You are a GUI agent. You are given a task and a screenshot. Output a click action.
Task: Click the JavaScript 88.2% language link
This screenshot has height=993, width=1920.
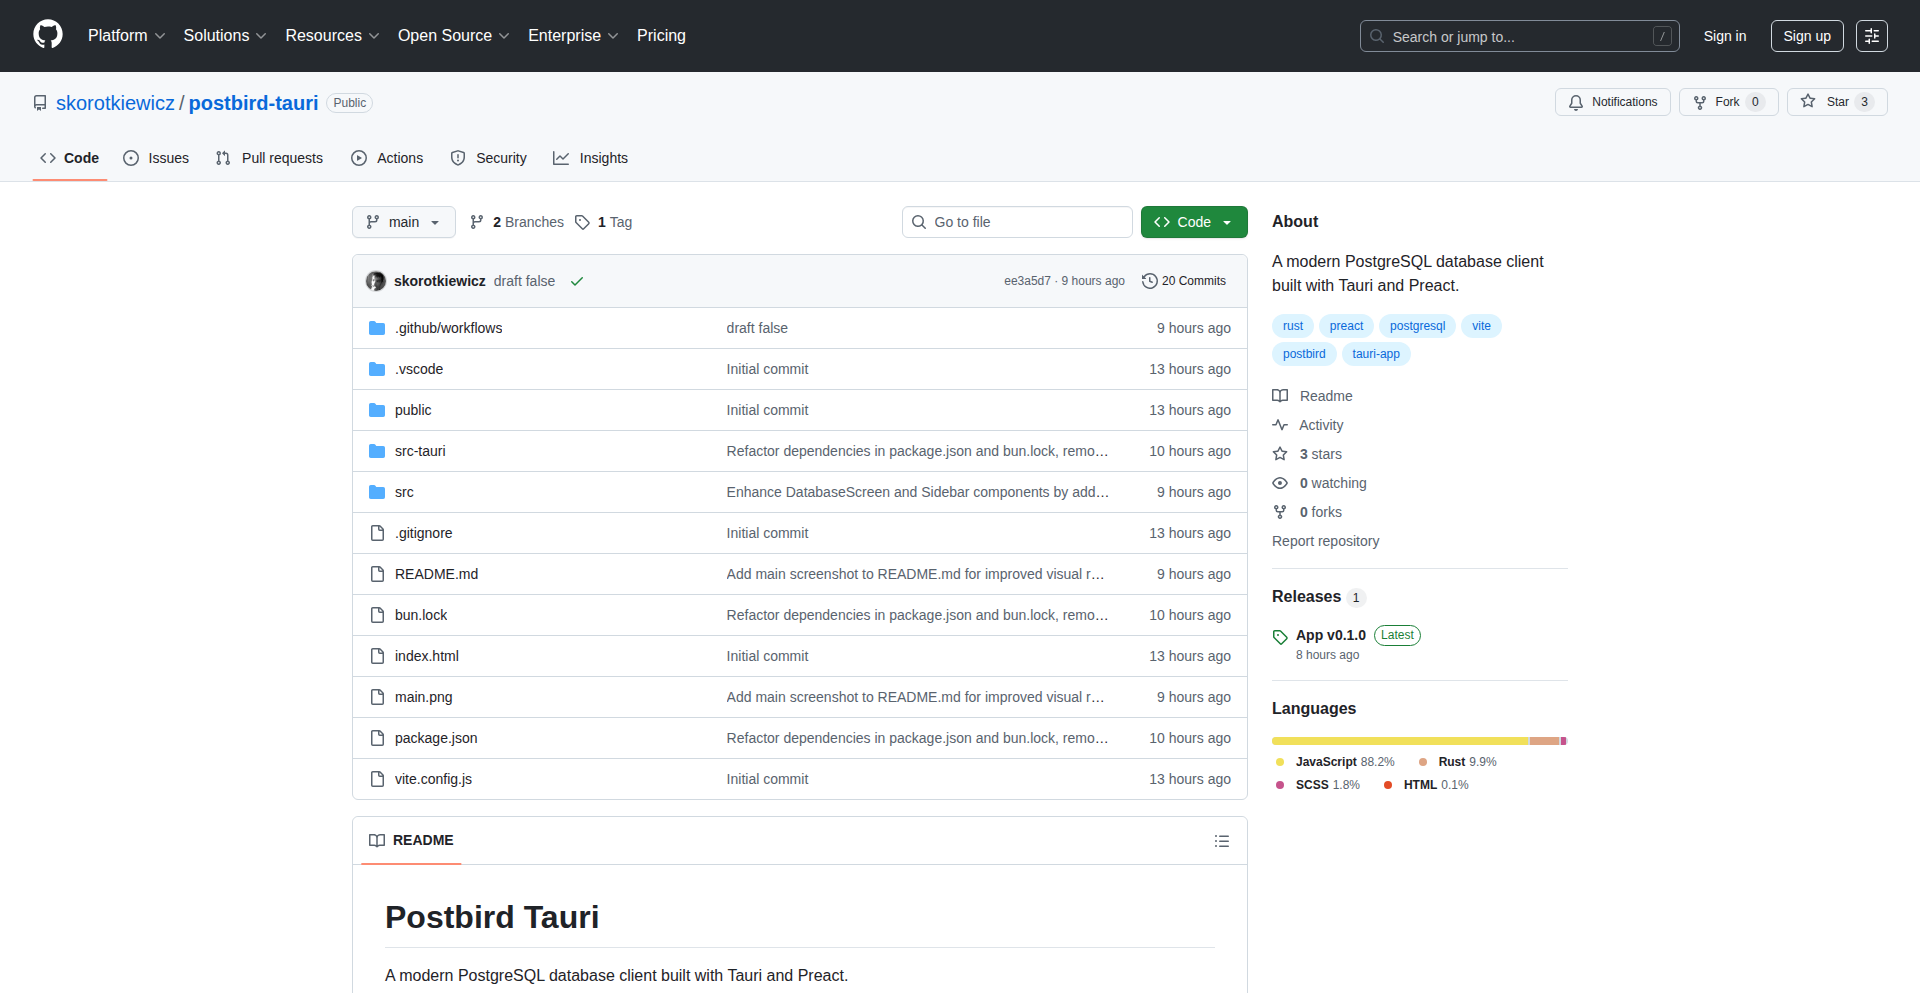(x=1334, y=762)
